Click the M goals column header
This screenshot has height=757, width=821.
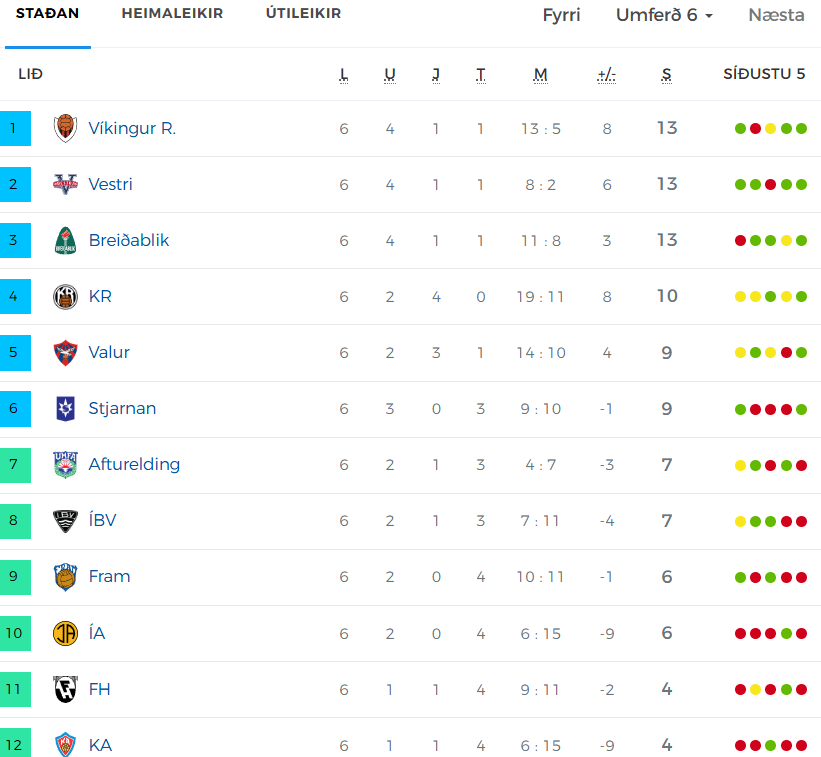point(540,75)
